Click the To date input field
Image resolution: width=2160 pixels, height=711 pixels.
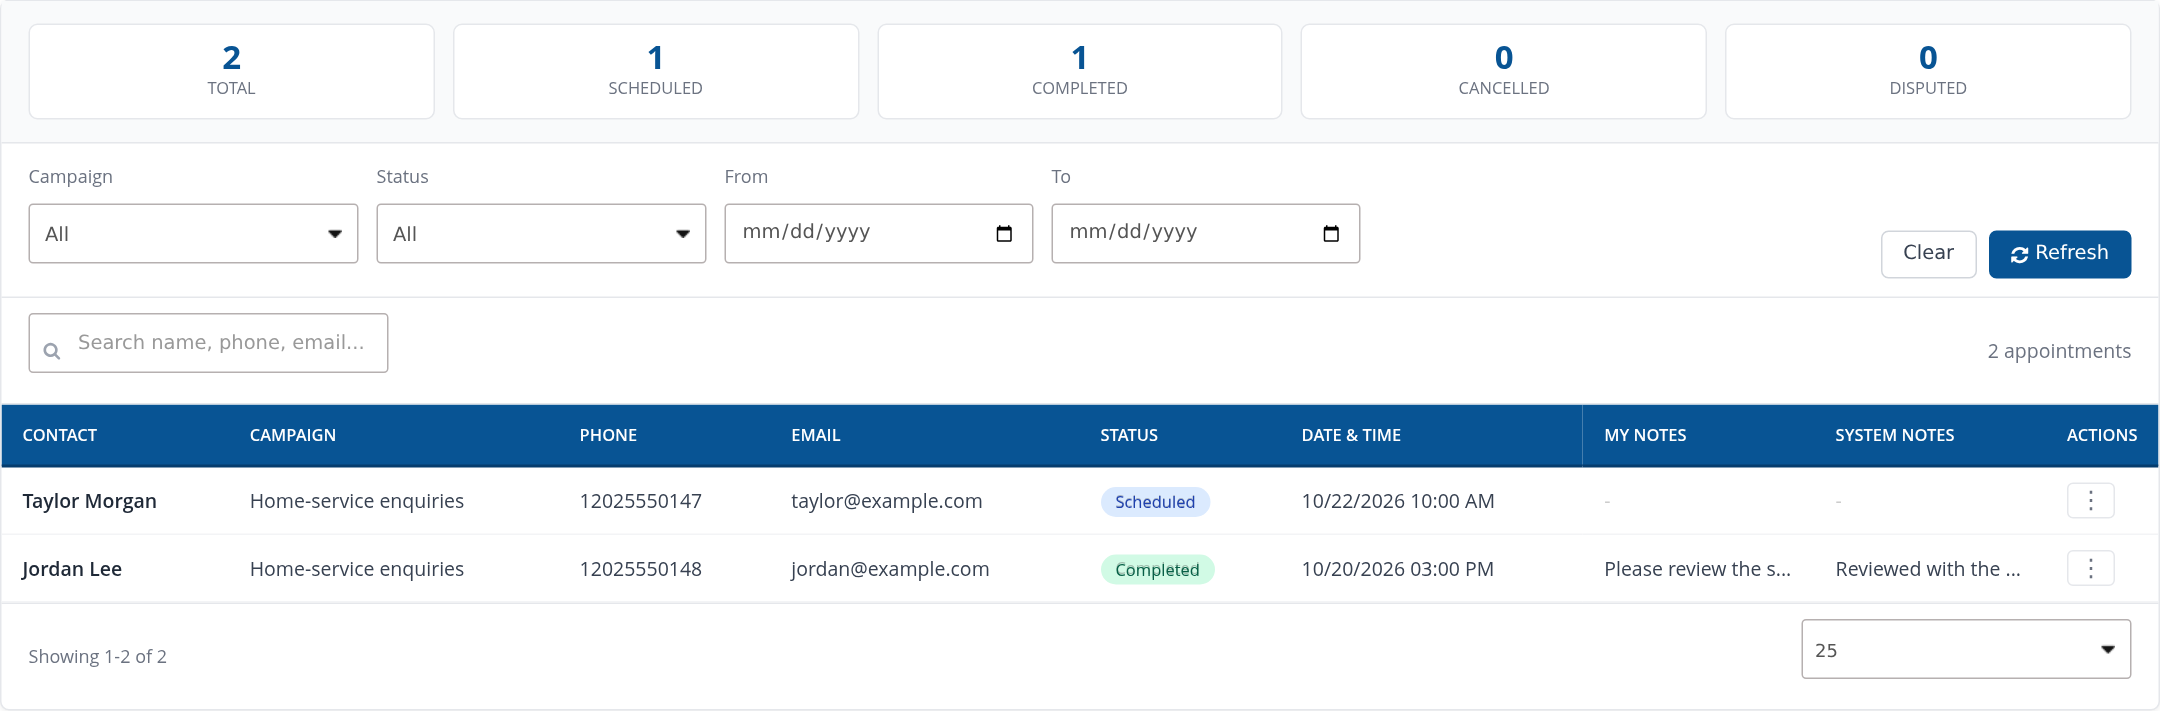tap(1205, 234)
